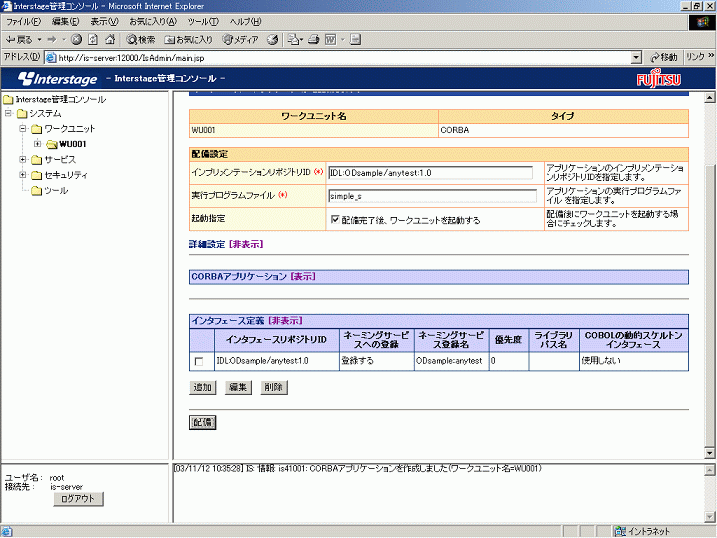This screenshot has width=717, height=538.
Task: Select the システム folder in tree
Action: coord(39,113)
